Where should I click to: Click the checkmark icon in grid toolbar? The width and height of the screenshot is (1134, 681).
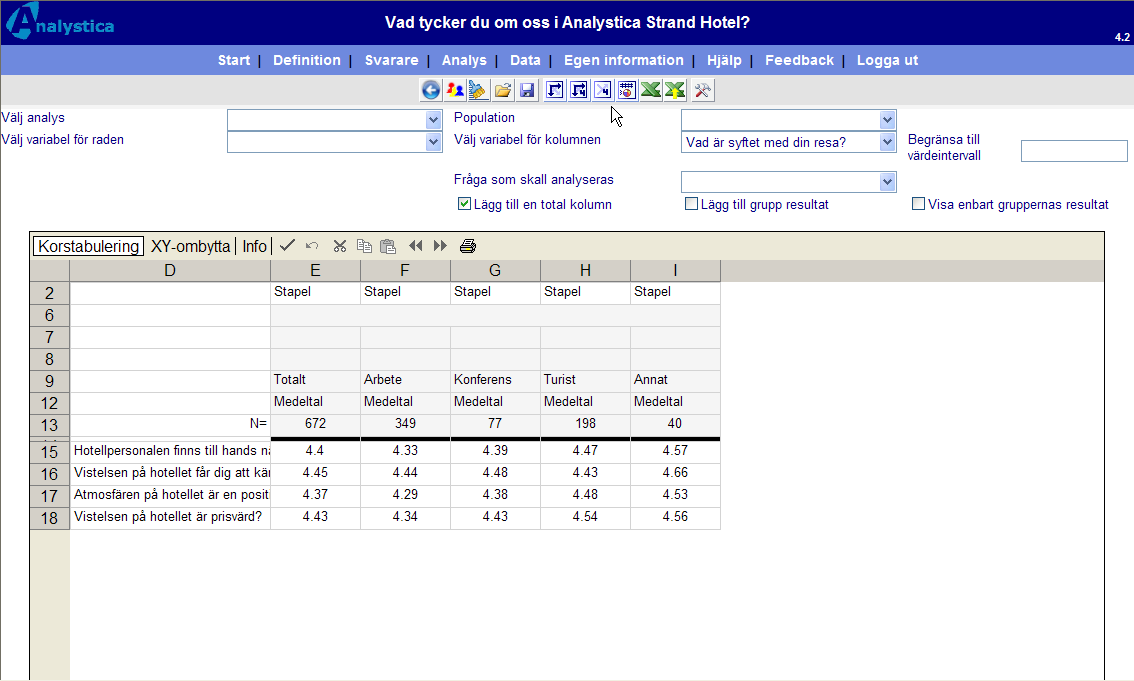pyautogui.click(x=287, y=246)
